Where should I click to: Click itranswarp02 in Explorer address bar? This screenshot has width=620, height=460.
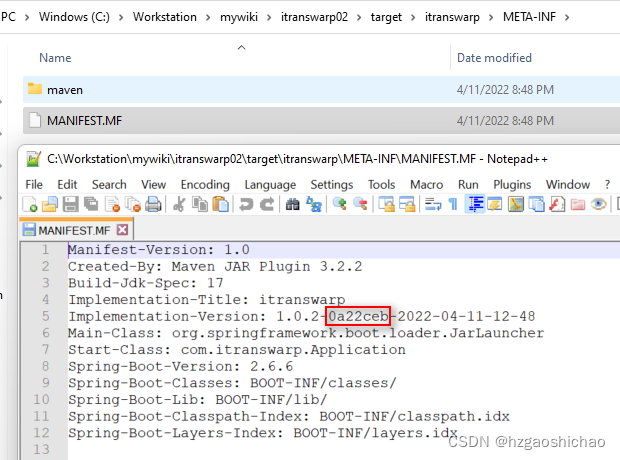314,17
